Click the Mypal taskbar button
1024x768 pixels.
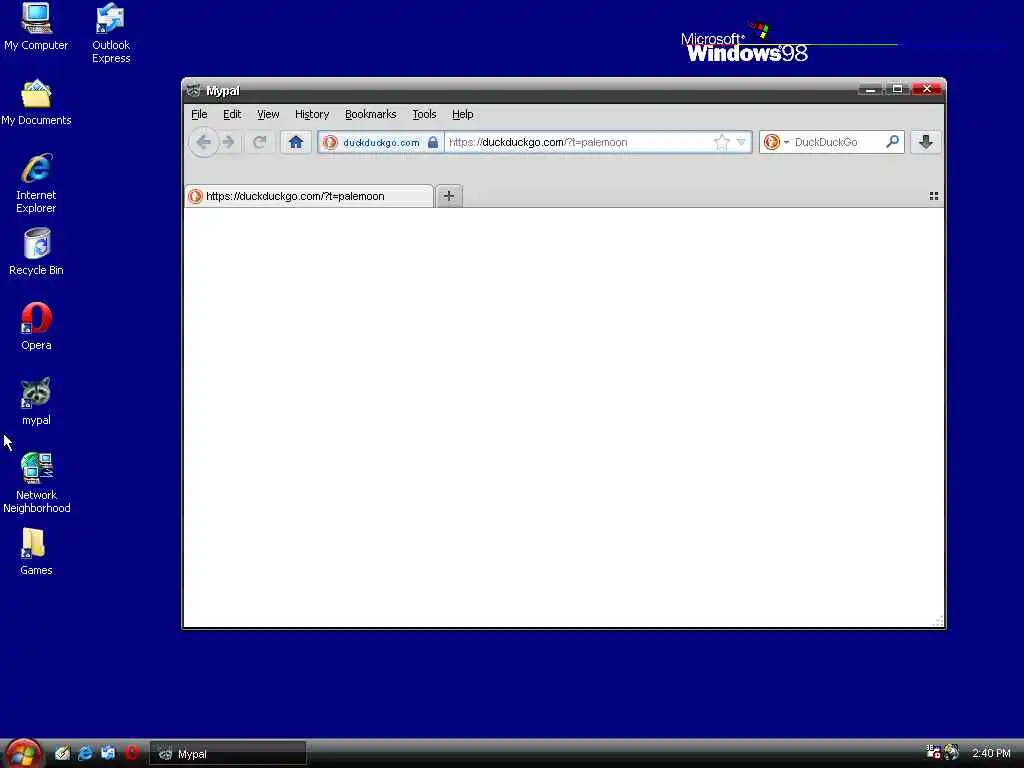tap(228, 754)
